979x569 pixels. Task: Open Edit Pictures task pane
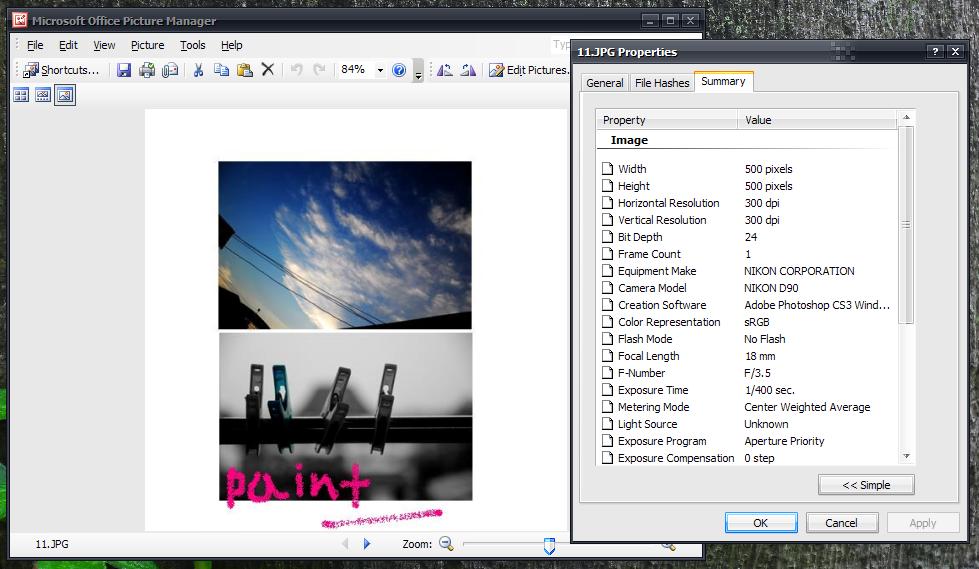point(528,70)
